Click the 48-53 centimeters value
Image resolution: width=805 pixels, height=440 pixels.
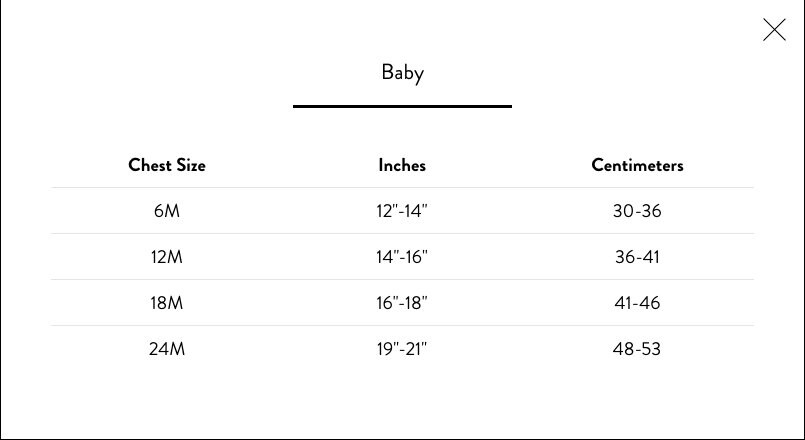[x=637, y=349]
